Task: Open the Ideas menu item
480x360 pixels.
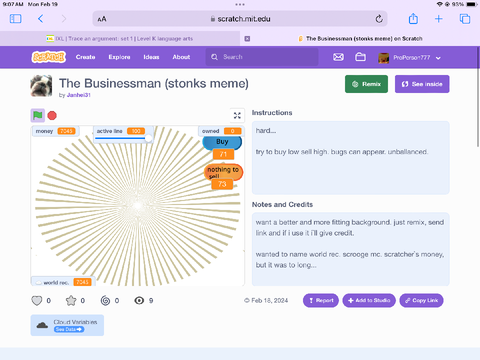Action: (151, 57)
